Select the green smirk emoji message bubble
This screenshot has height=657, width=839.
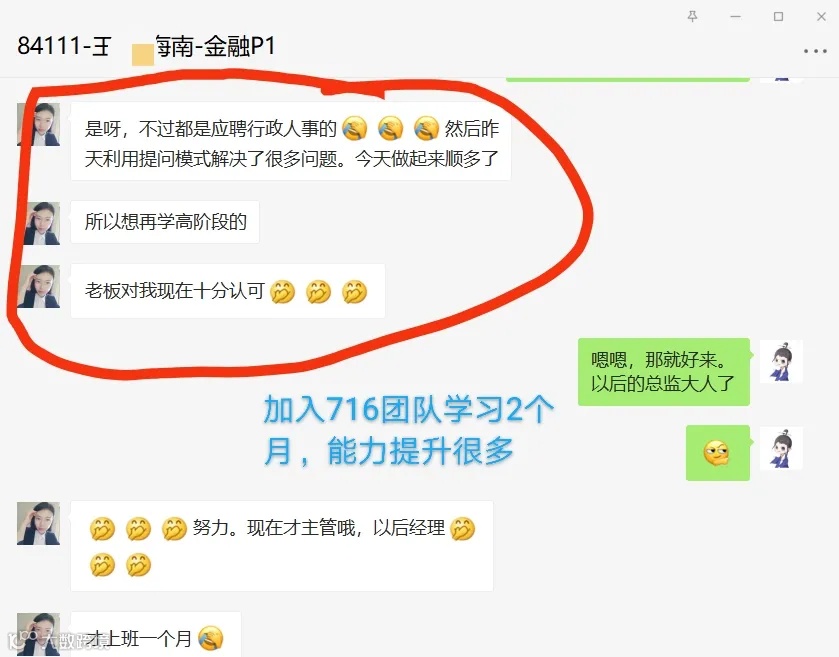(718, 453)
